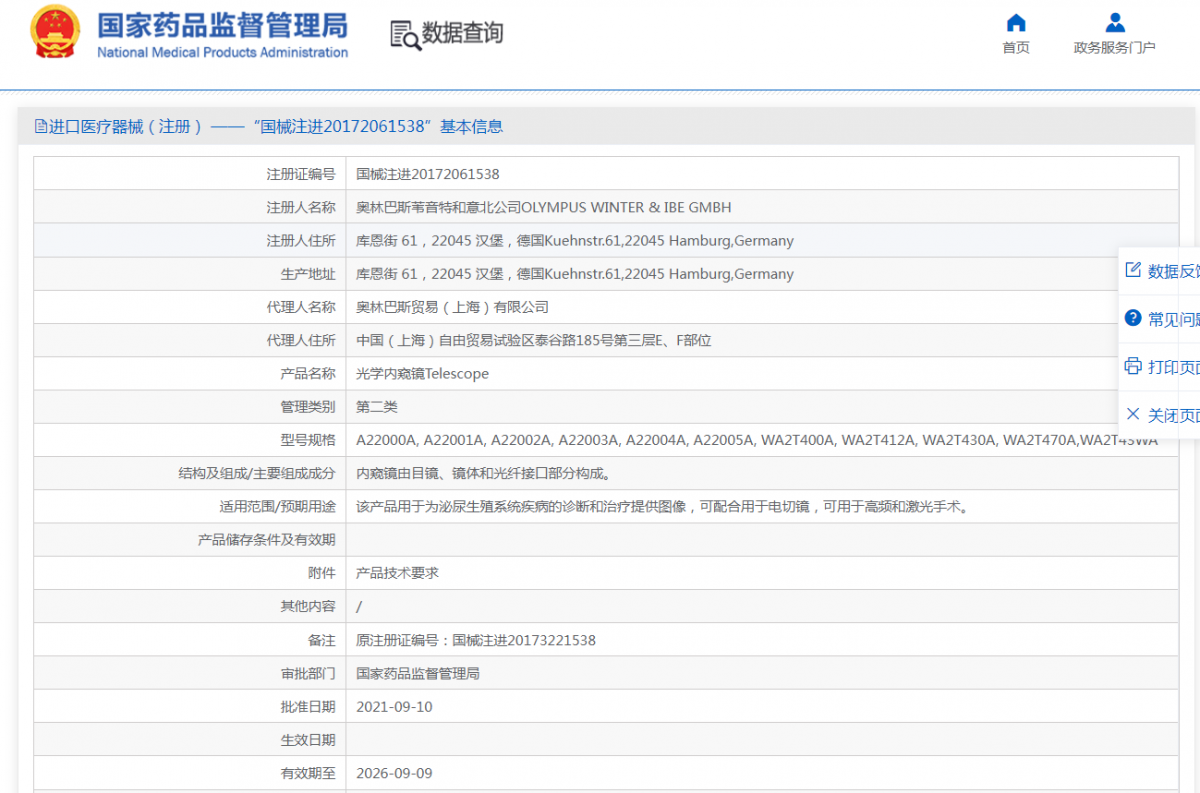Click approval date 2021-09-10
This screenshot has width=1200, height=793.
[x=394, y=707]
